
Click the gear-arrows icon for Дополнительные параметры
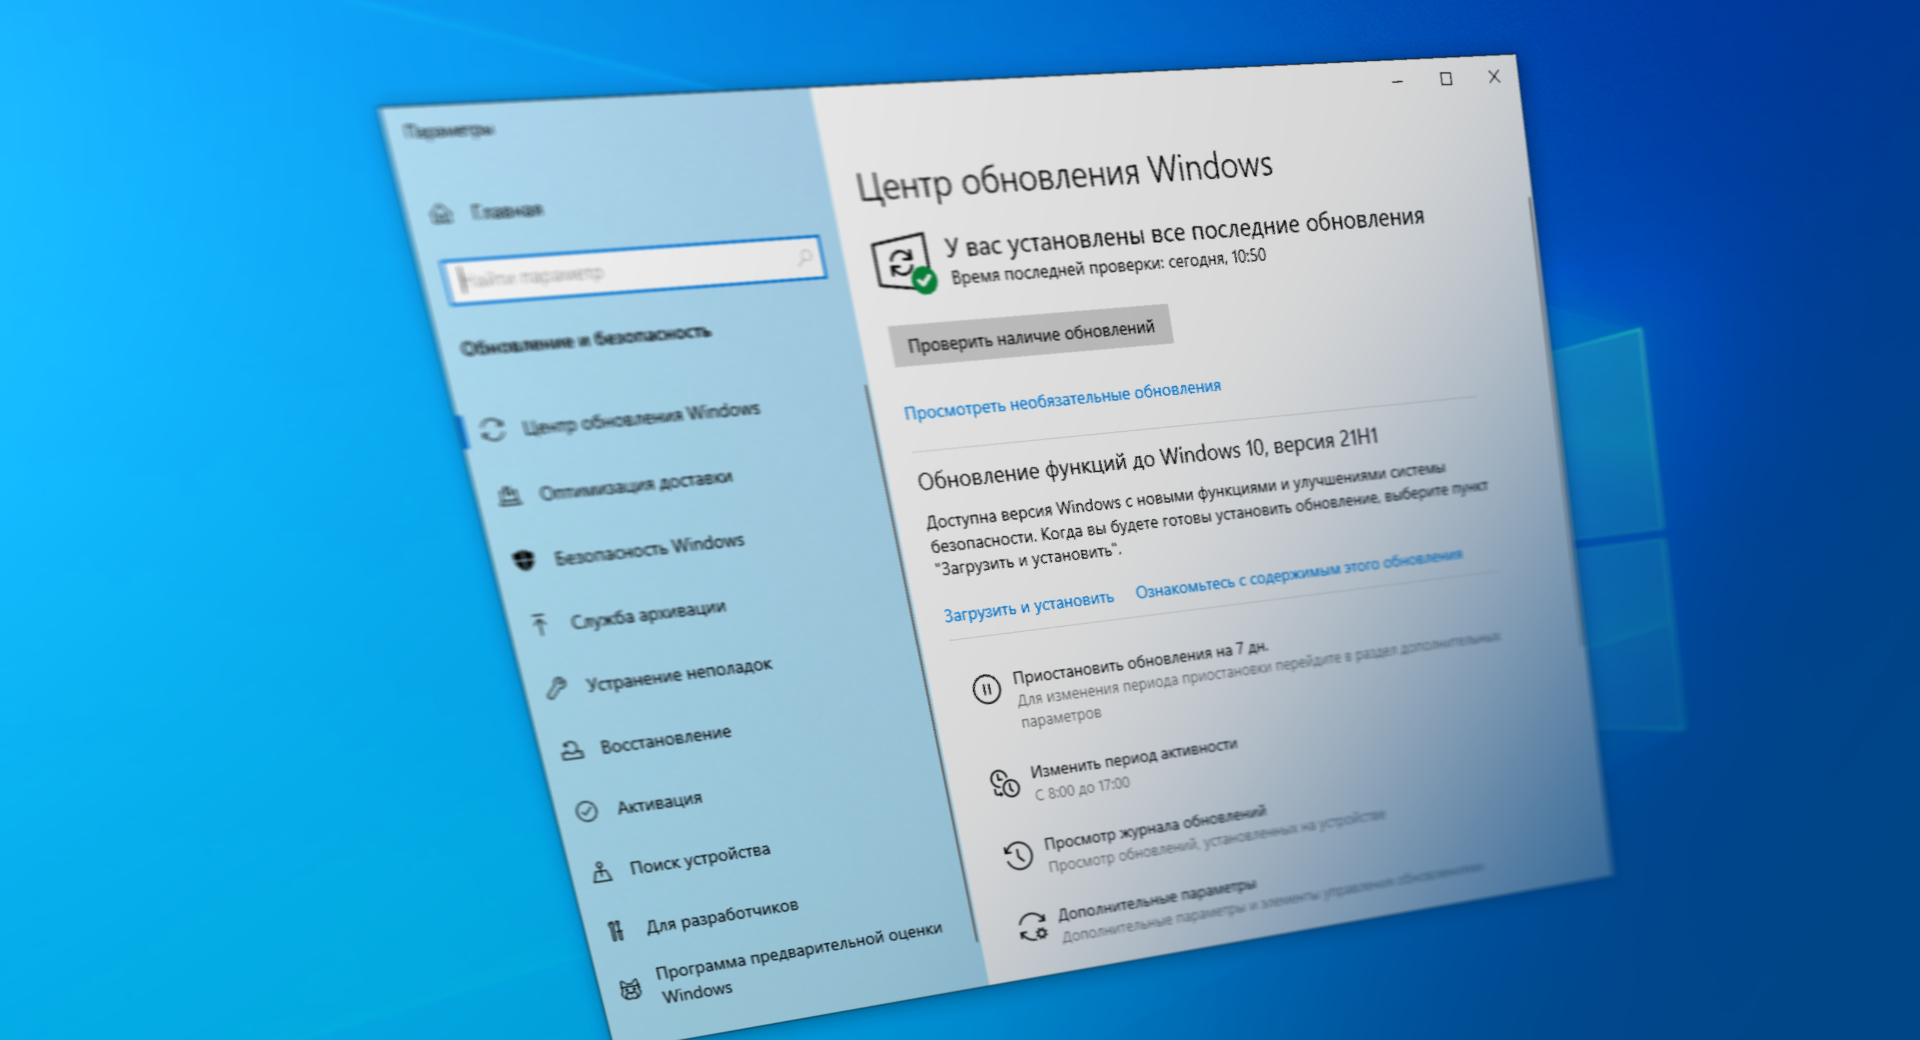pos(1032,927)
